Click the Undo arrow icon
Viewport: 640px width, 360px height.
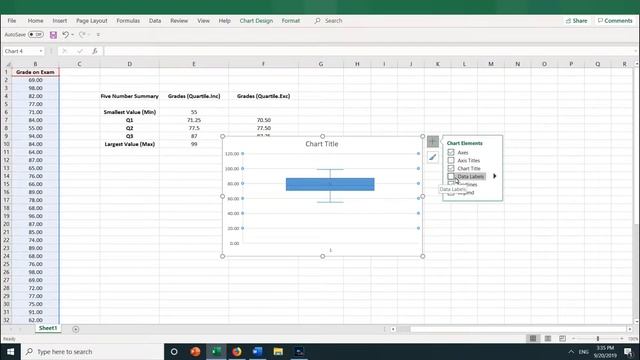(65, 35)
